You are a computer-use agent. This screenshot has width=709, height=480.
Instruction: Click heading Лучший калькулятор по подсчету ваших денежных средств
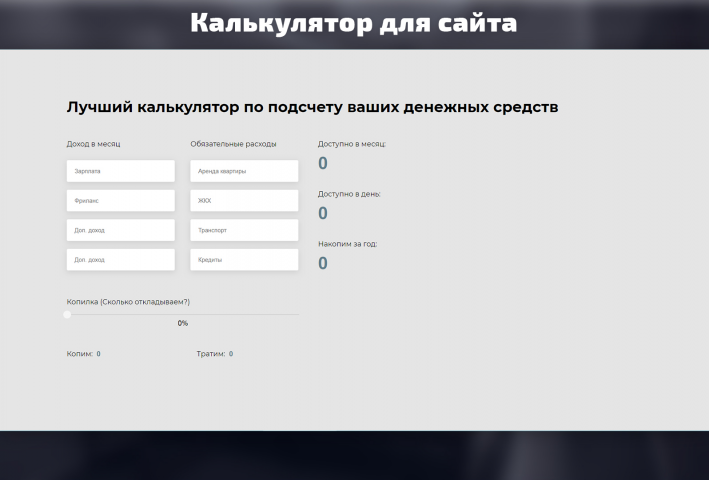pos(312,107)
